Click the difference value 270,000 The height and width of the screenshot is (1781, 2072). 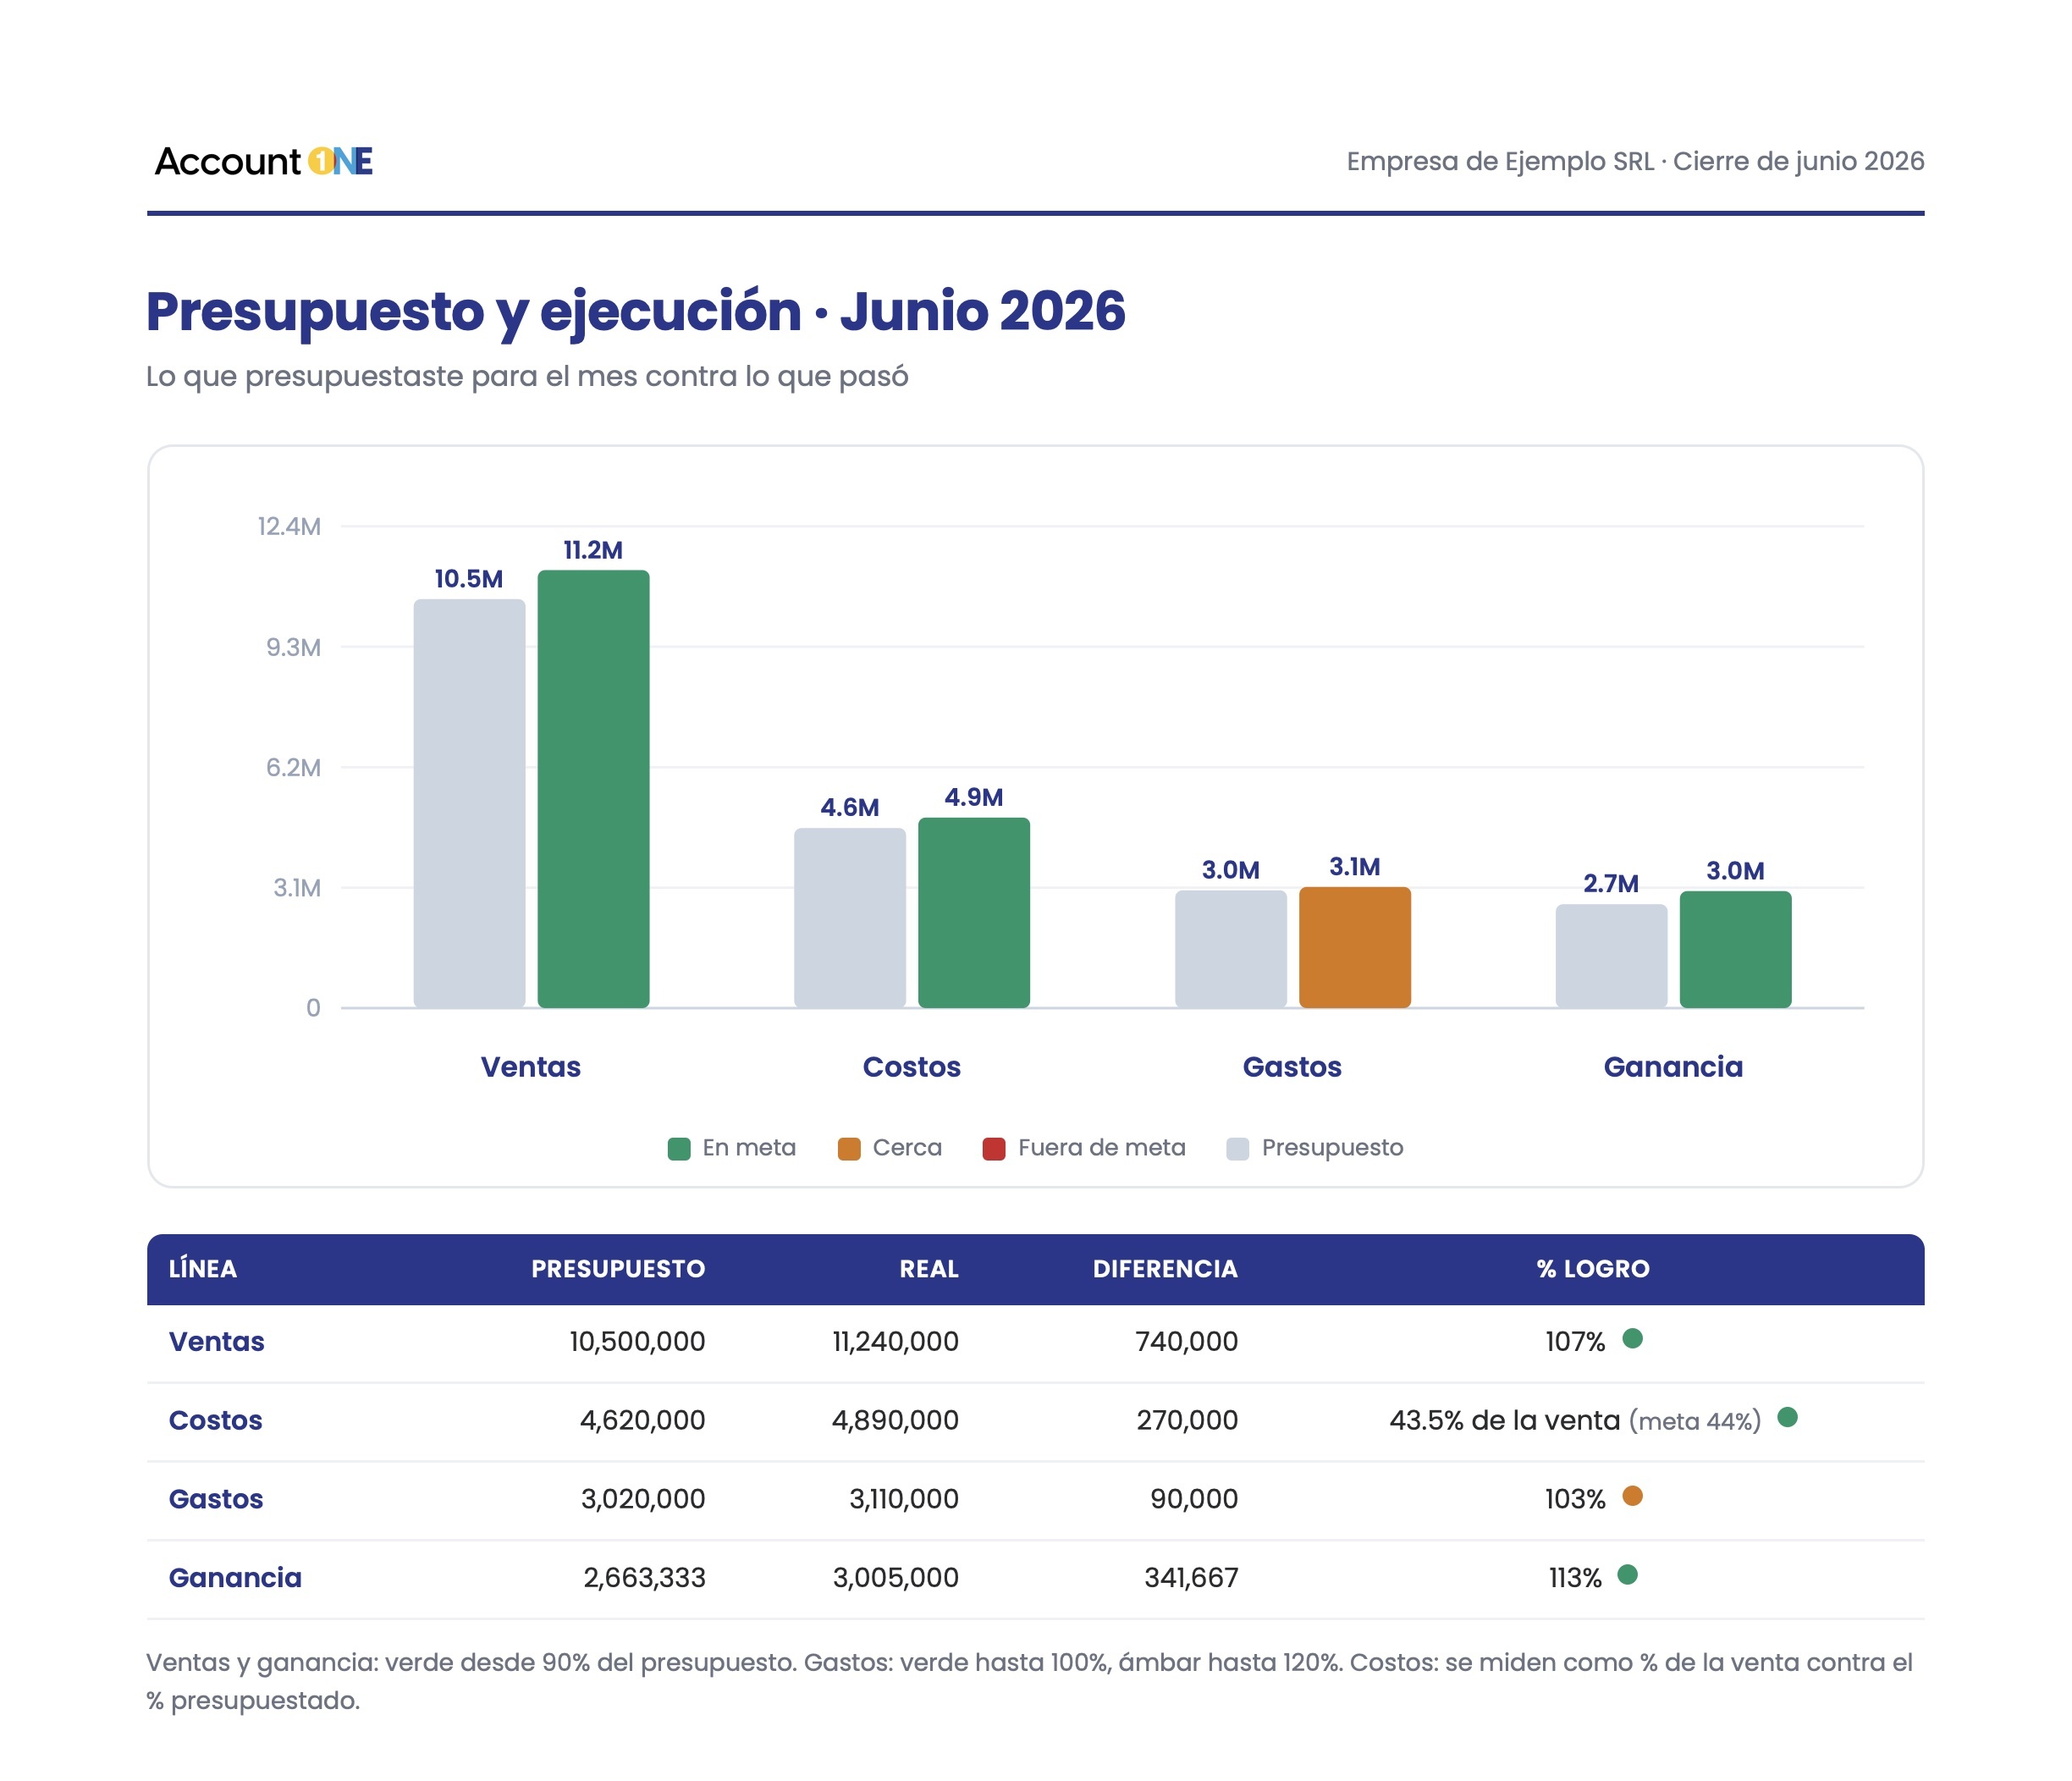coord(1187,1421)
